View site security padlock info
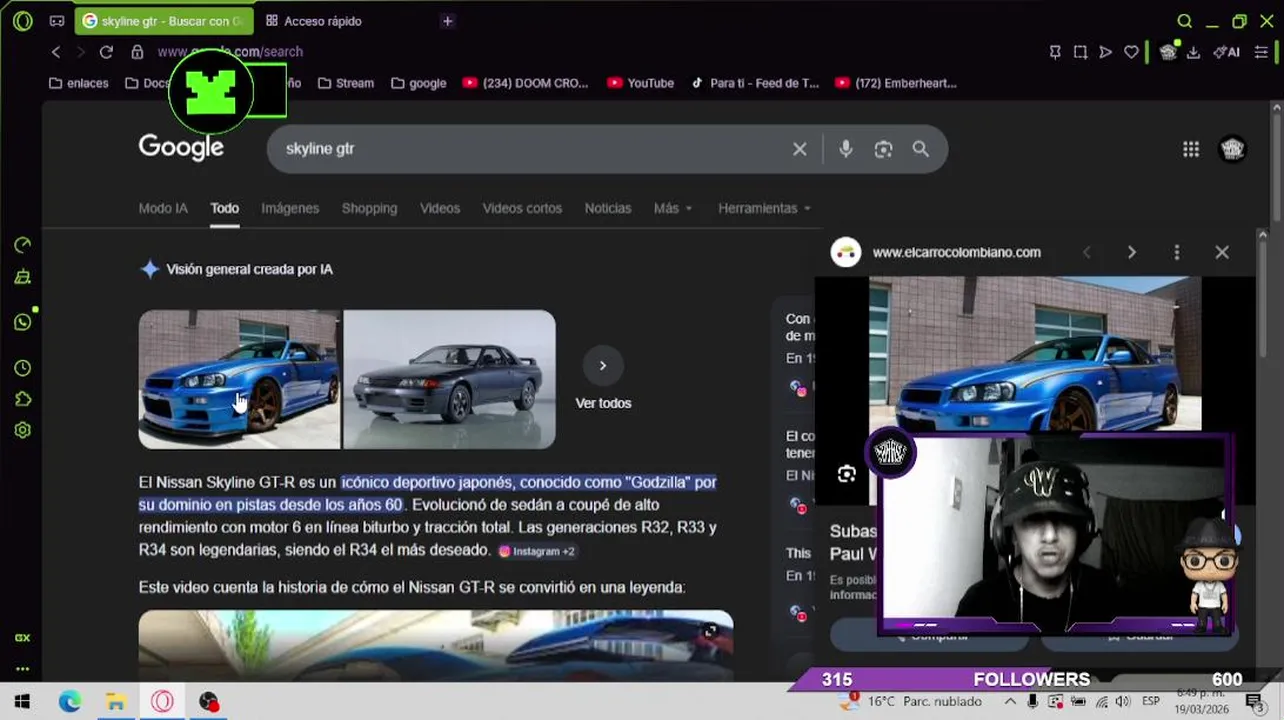The width and height of the screenshot is (1284, 720). (137, 52)
